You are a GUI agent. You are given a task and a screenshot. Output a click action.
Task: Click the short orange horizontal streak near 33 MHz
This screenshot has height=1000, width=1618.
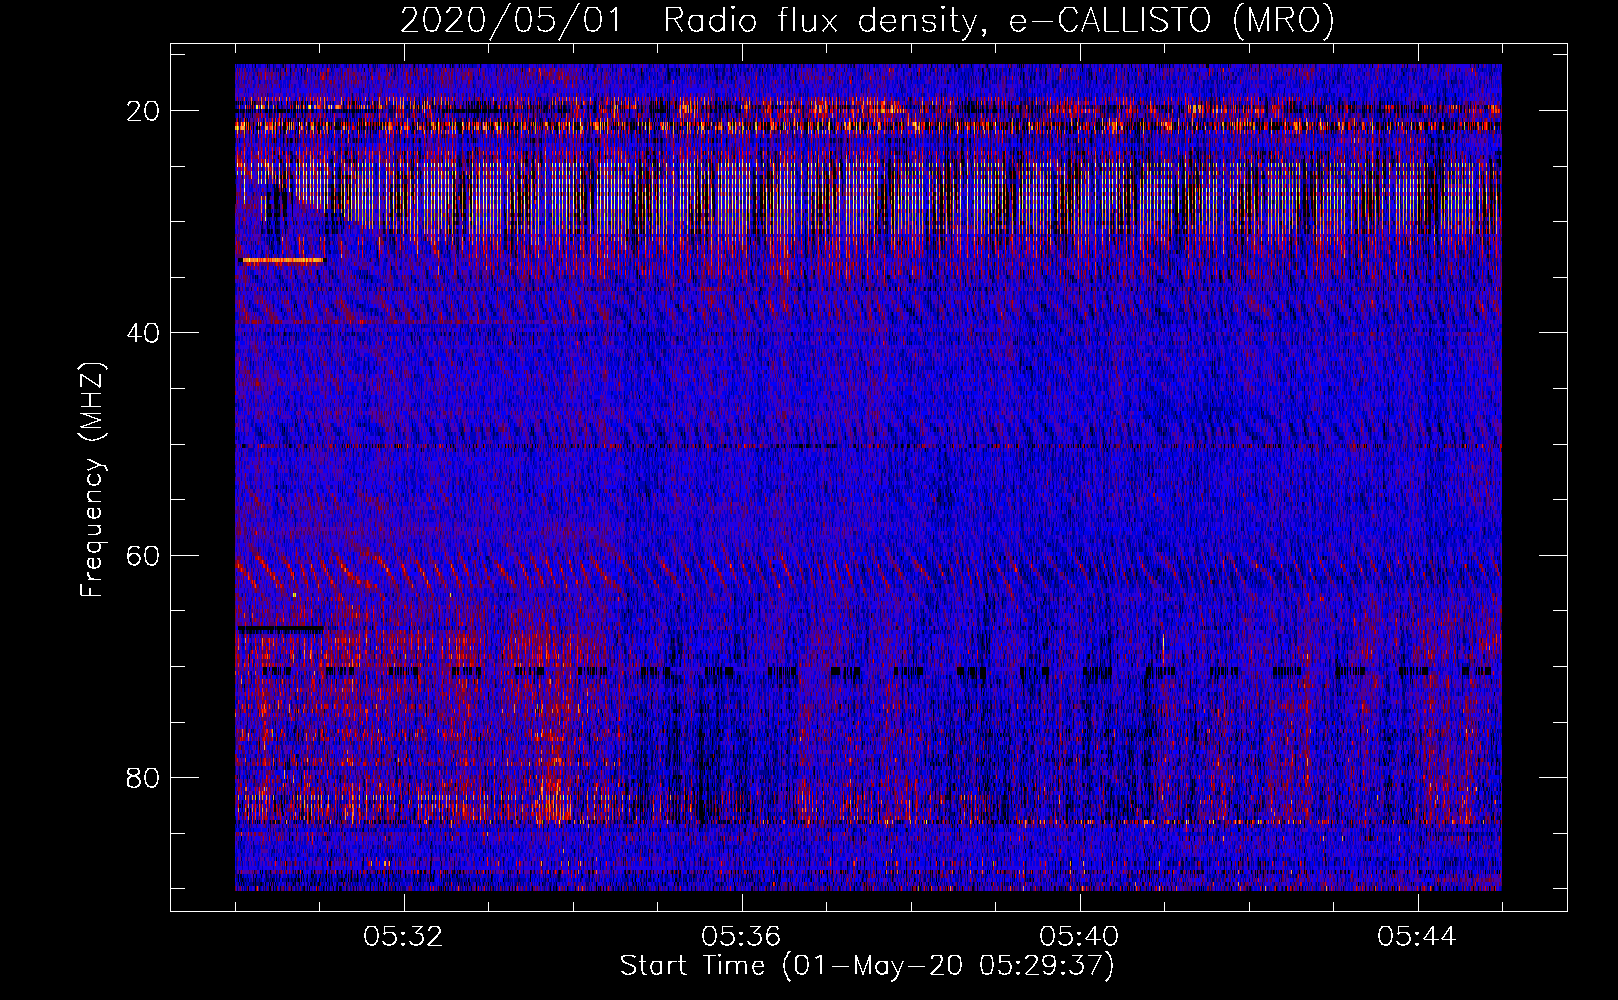point(283,260)
